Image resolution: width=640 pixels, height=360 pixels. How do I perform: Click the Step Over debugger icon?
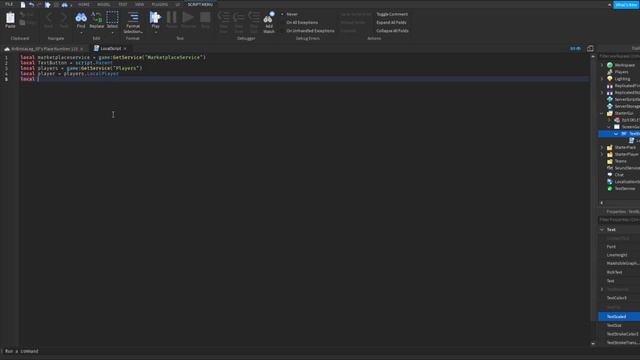239,17
